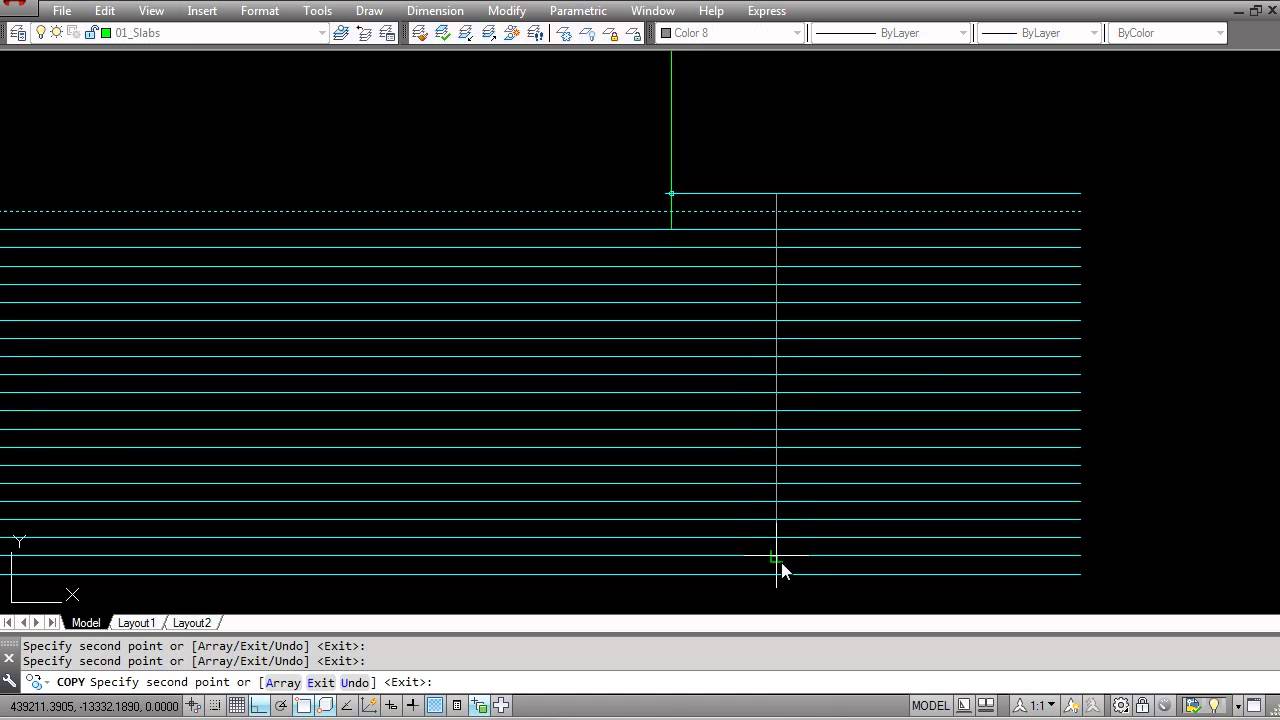The width and height of the screenshot is (1280, 720).
Task: Click the Layer Previous icon
Action: point(364,33)
